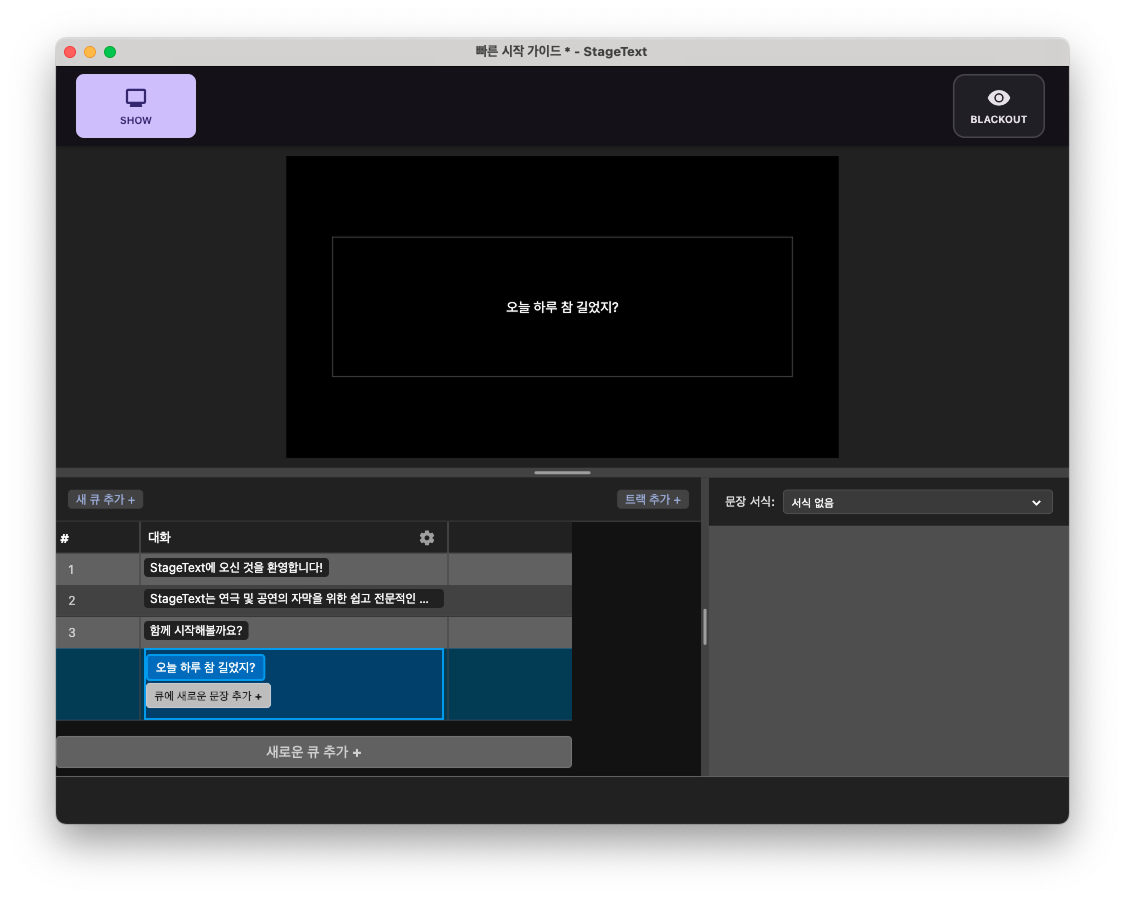Viewport: 1125px width, 898px height.
Task: Click the eye icon on the BLACKOUT button
Action: (x=998, y=97)
